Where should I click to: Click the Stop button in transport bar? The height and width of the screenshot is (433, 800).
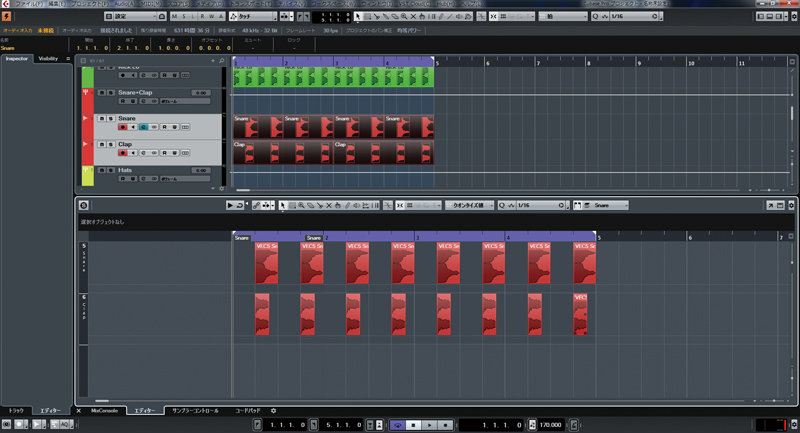[412, 424]
